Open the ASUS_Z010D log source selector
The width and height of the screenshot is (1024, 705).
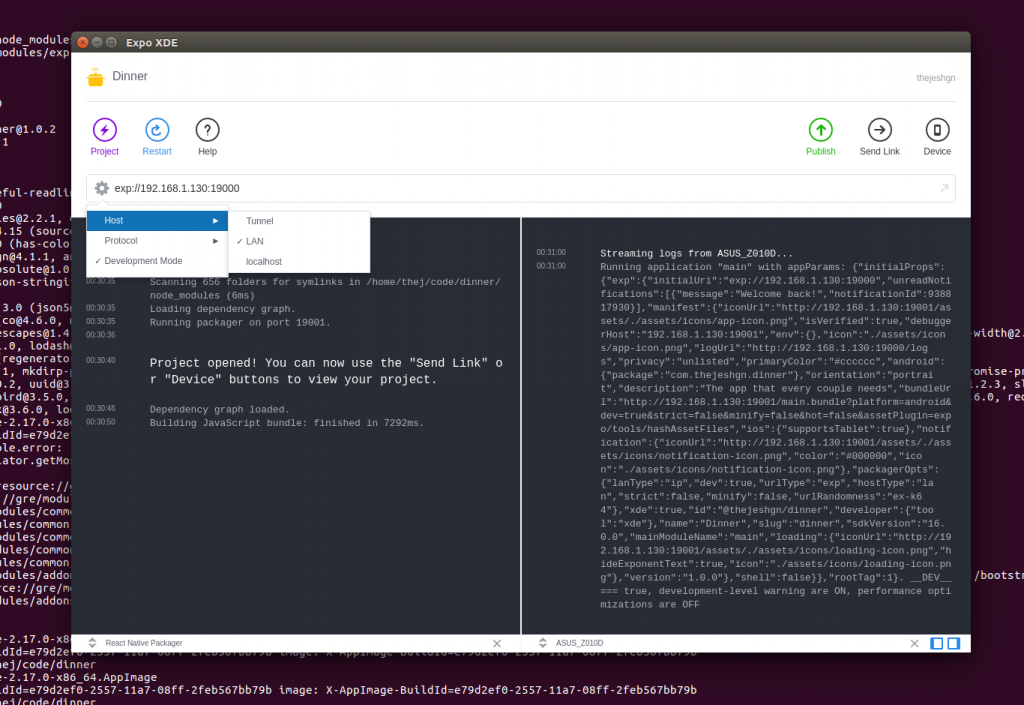click(x=542, y=643)
